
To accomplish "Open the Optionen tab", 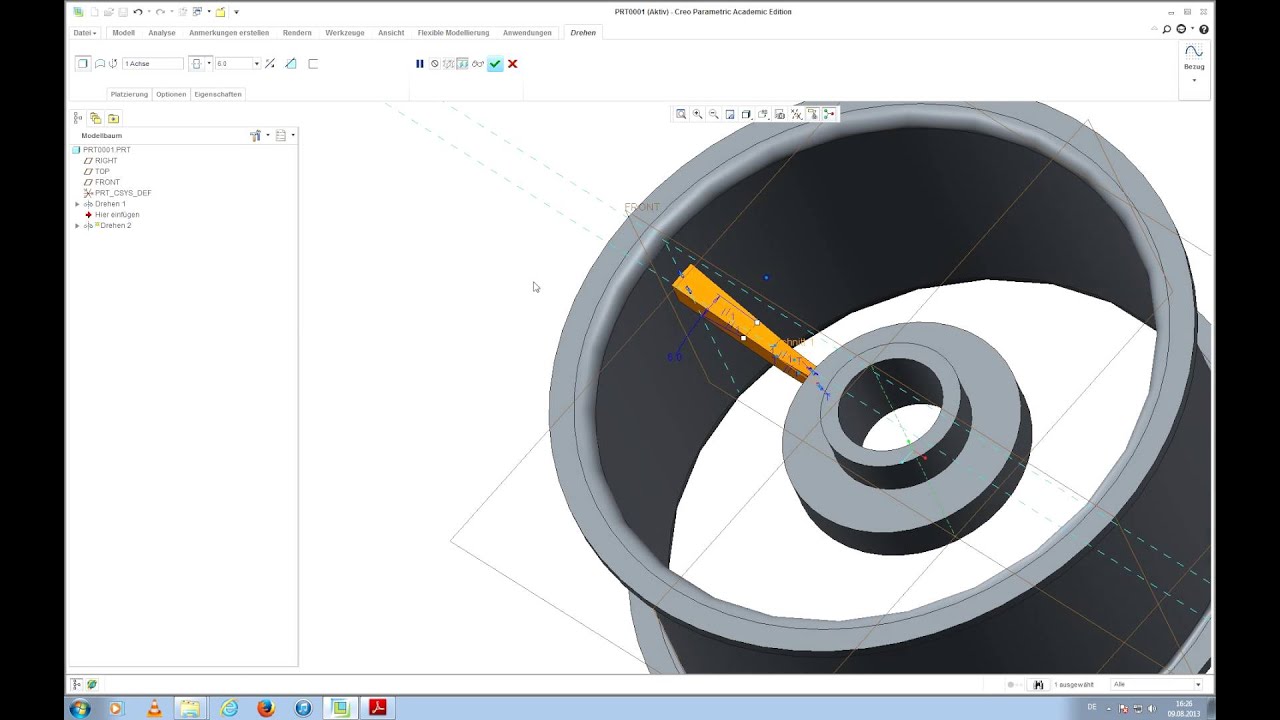I will click(x=171, y=94).
